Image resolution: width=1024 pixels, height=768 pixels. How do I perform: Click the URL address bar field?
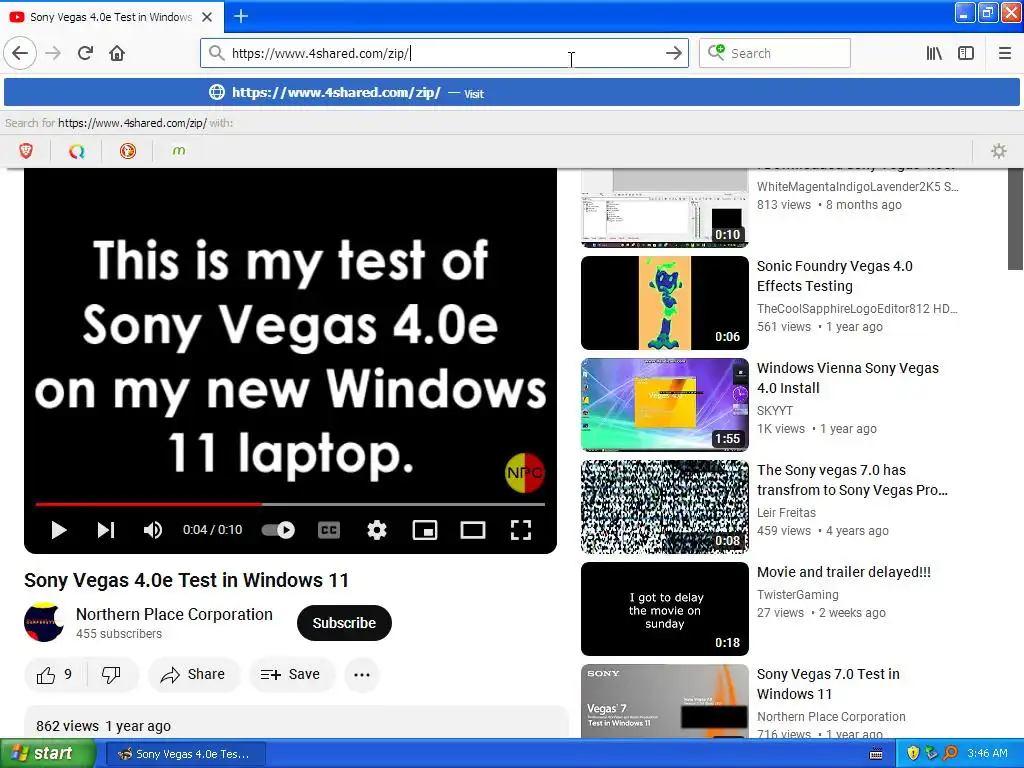[444, 53]
